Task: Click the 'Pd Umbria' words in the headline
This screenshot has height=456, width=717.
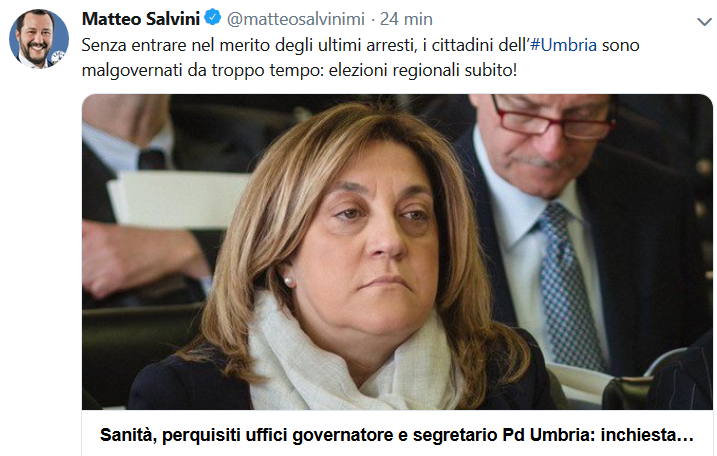Action: 549,435
